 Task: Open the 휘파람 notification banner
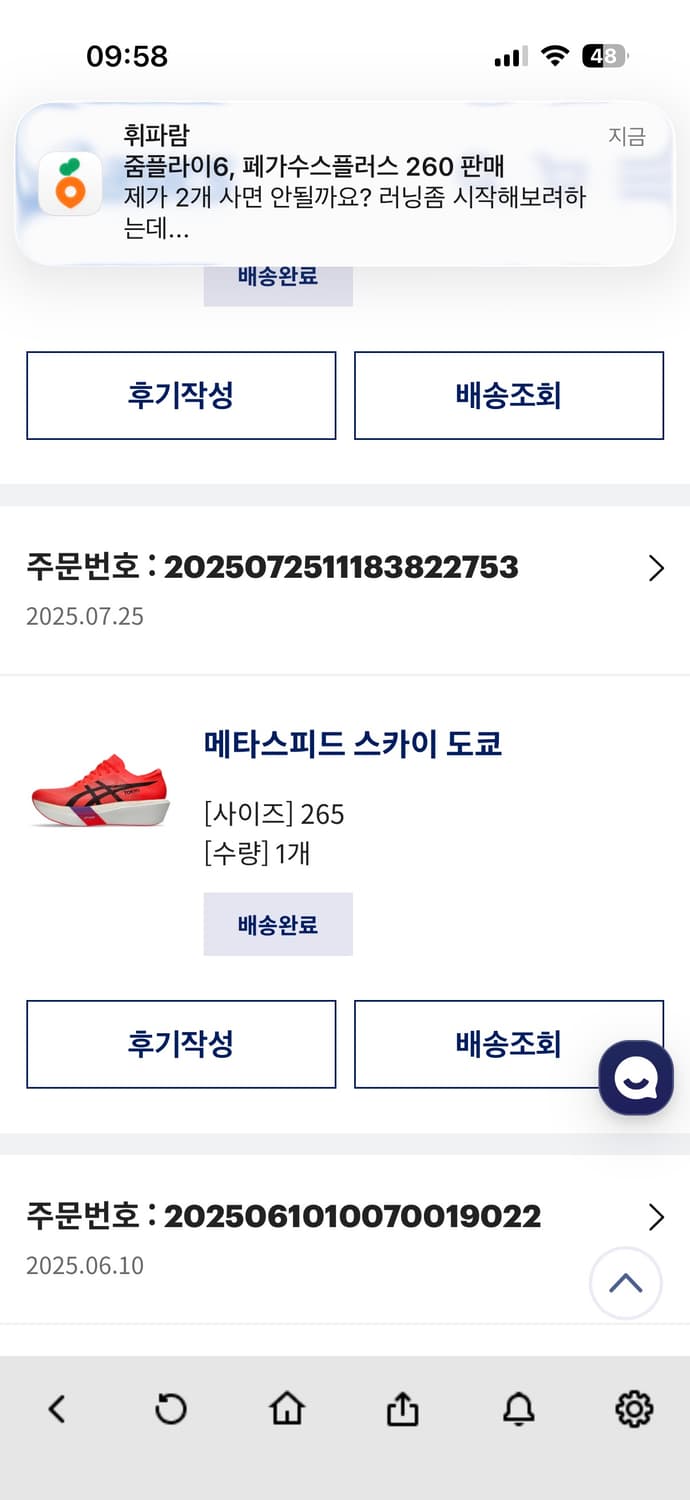click(x=345, y=180)
